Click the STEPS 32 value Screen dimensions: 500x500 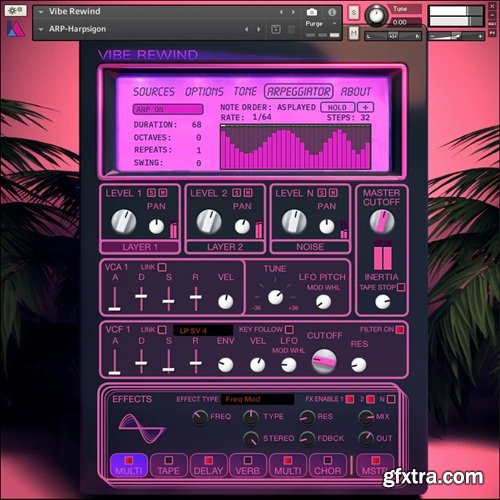click(x=365, y=117)
